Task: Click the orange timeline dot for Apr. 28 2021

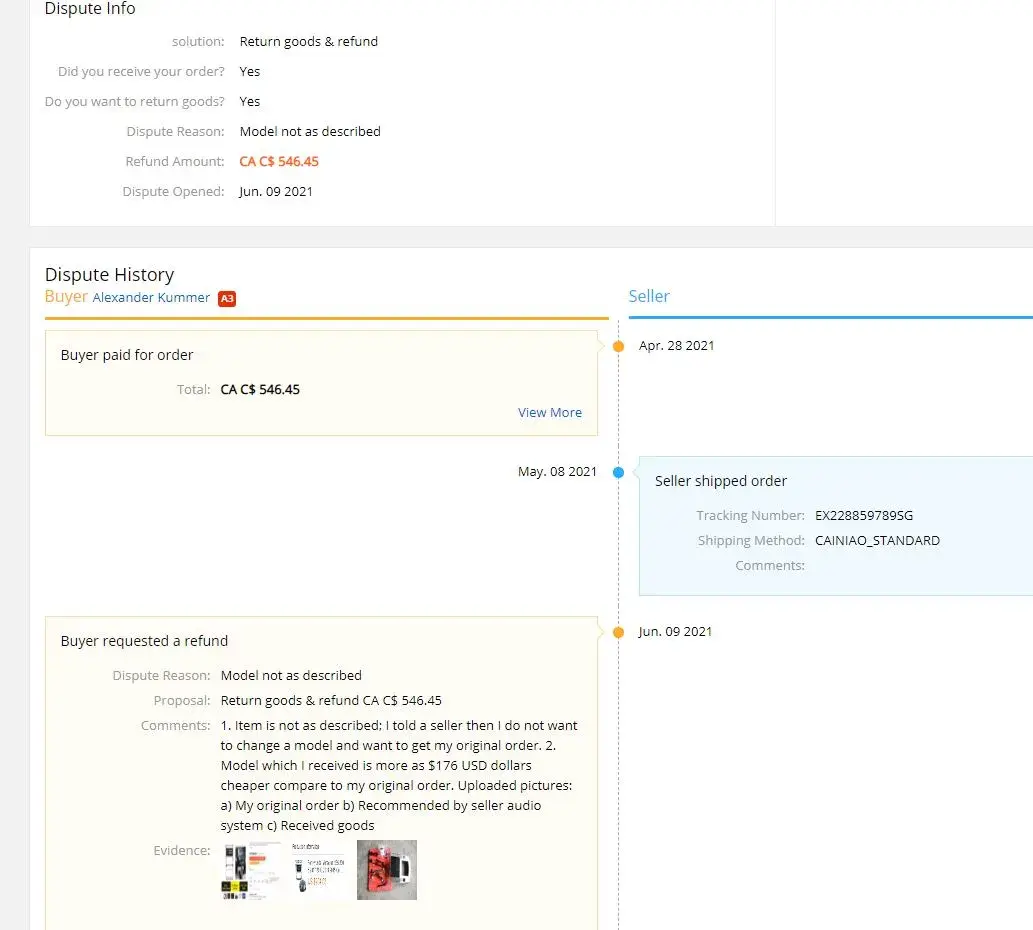Action: pyautogui.click(x=618, y=346)
